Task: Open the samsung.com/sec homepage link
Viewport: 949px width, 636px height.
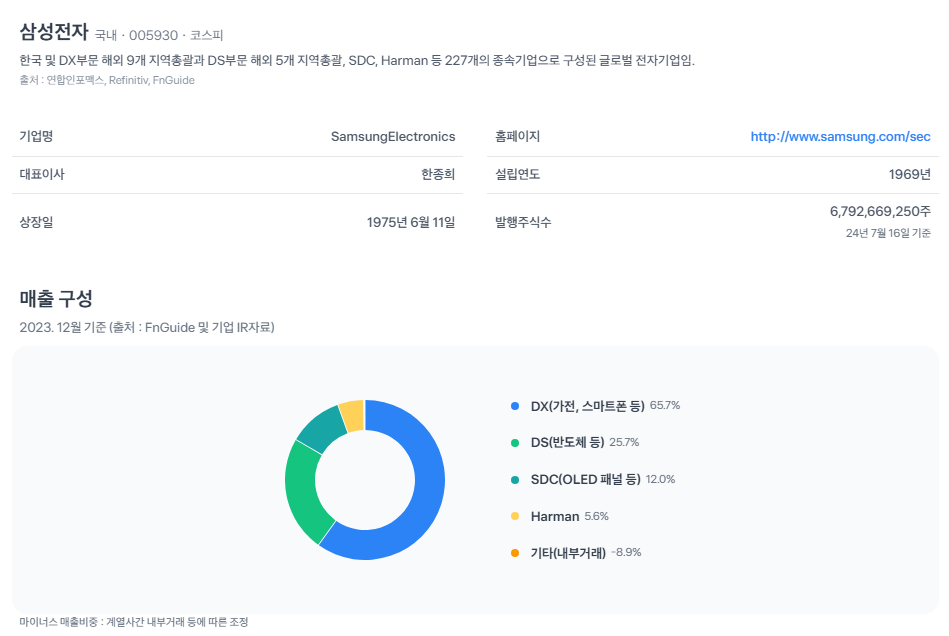Action: point(840,137)
